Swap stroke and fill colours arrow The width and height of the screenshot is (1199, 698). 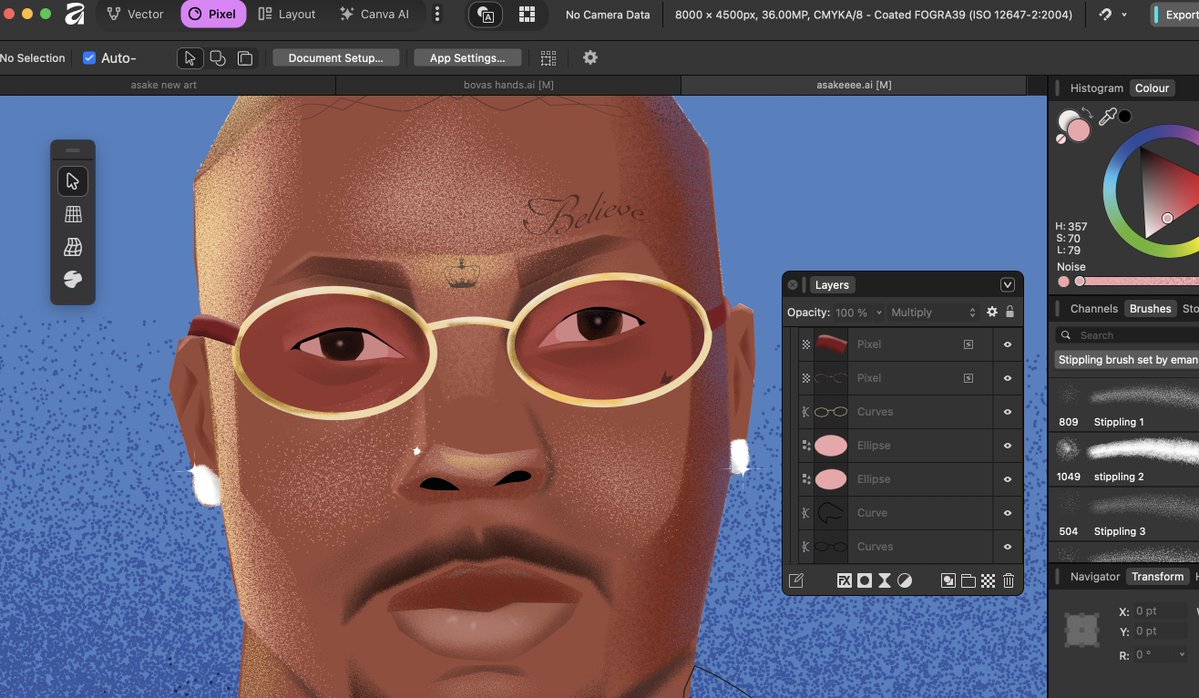tap(1087, 113)
